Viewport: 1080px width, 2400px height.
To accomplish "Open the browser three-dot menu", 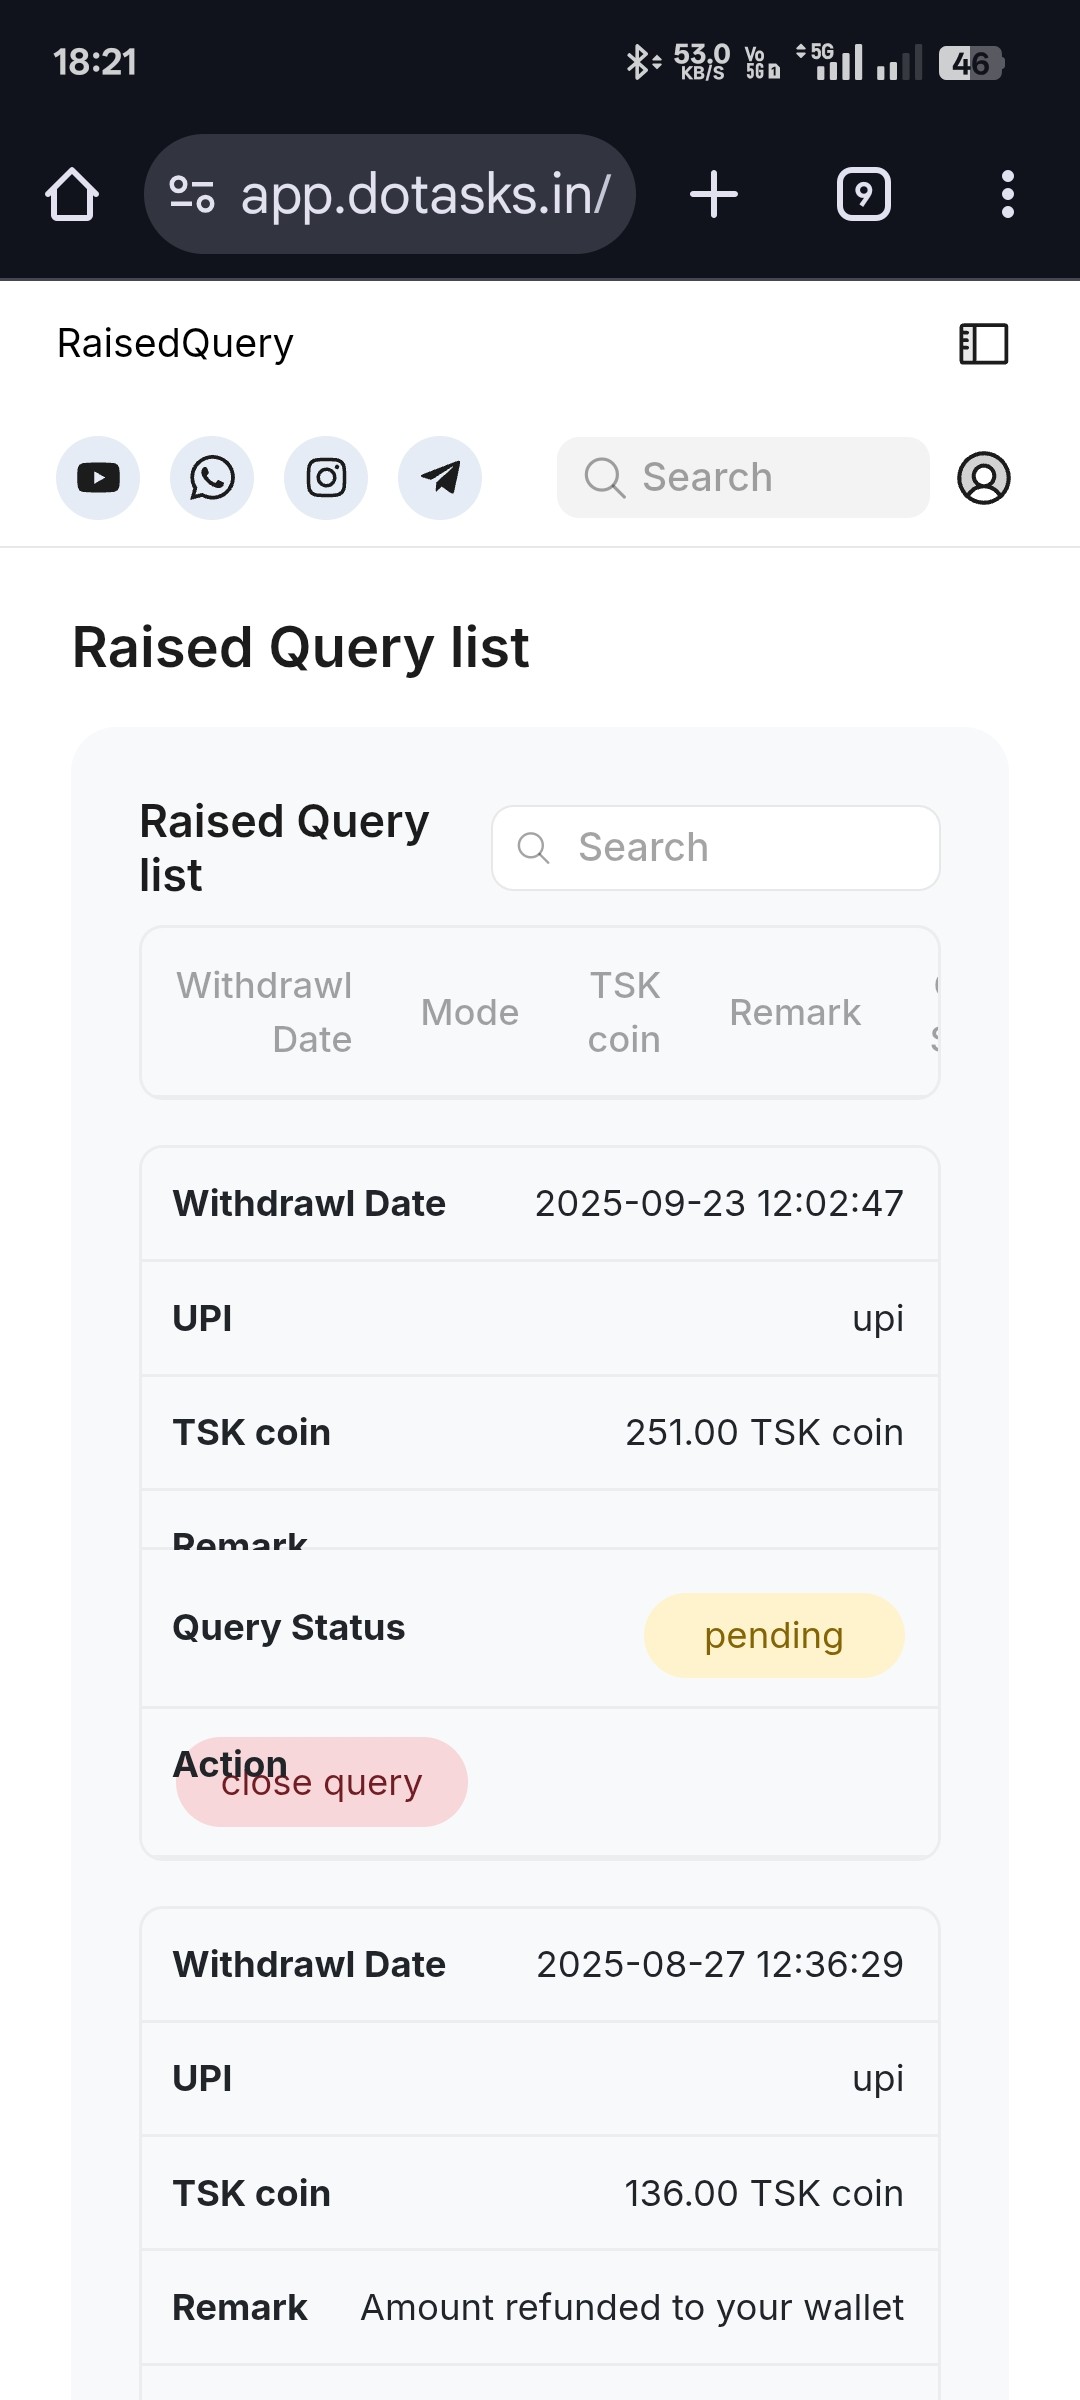I will pyautogui.click(x=1007, y=194).
